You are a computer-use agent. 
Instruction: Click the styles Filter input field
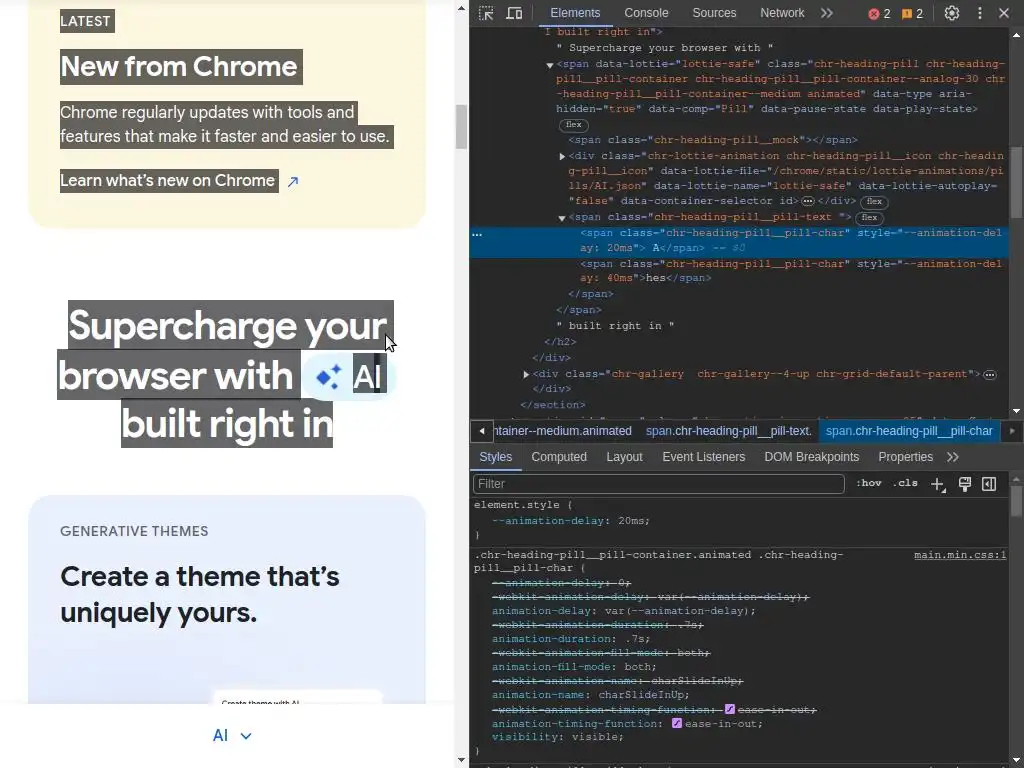click(x=658, y=484)
